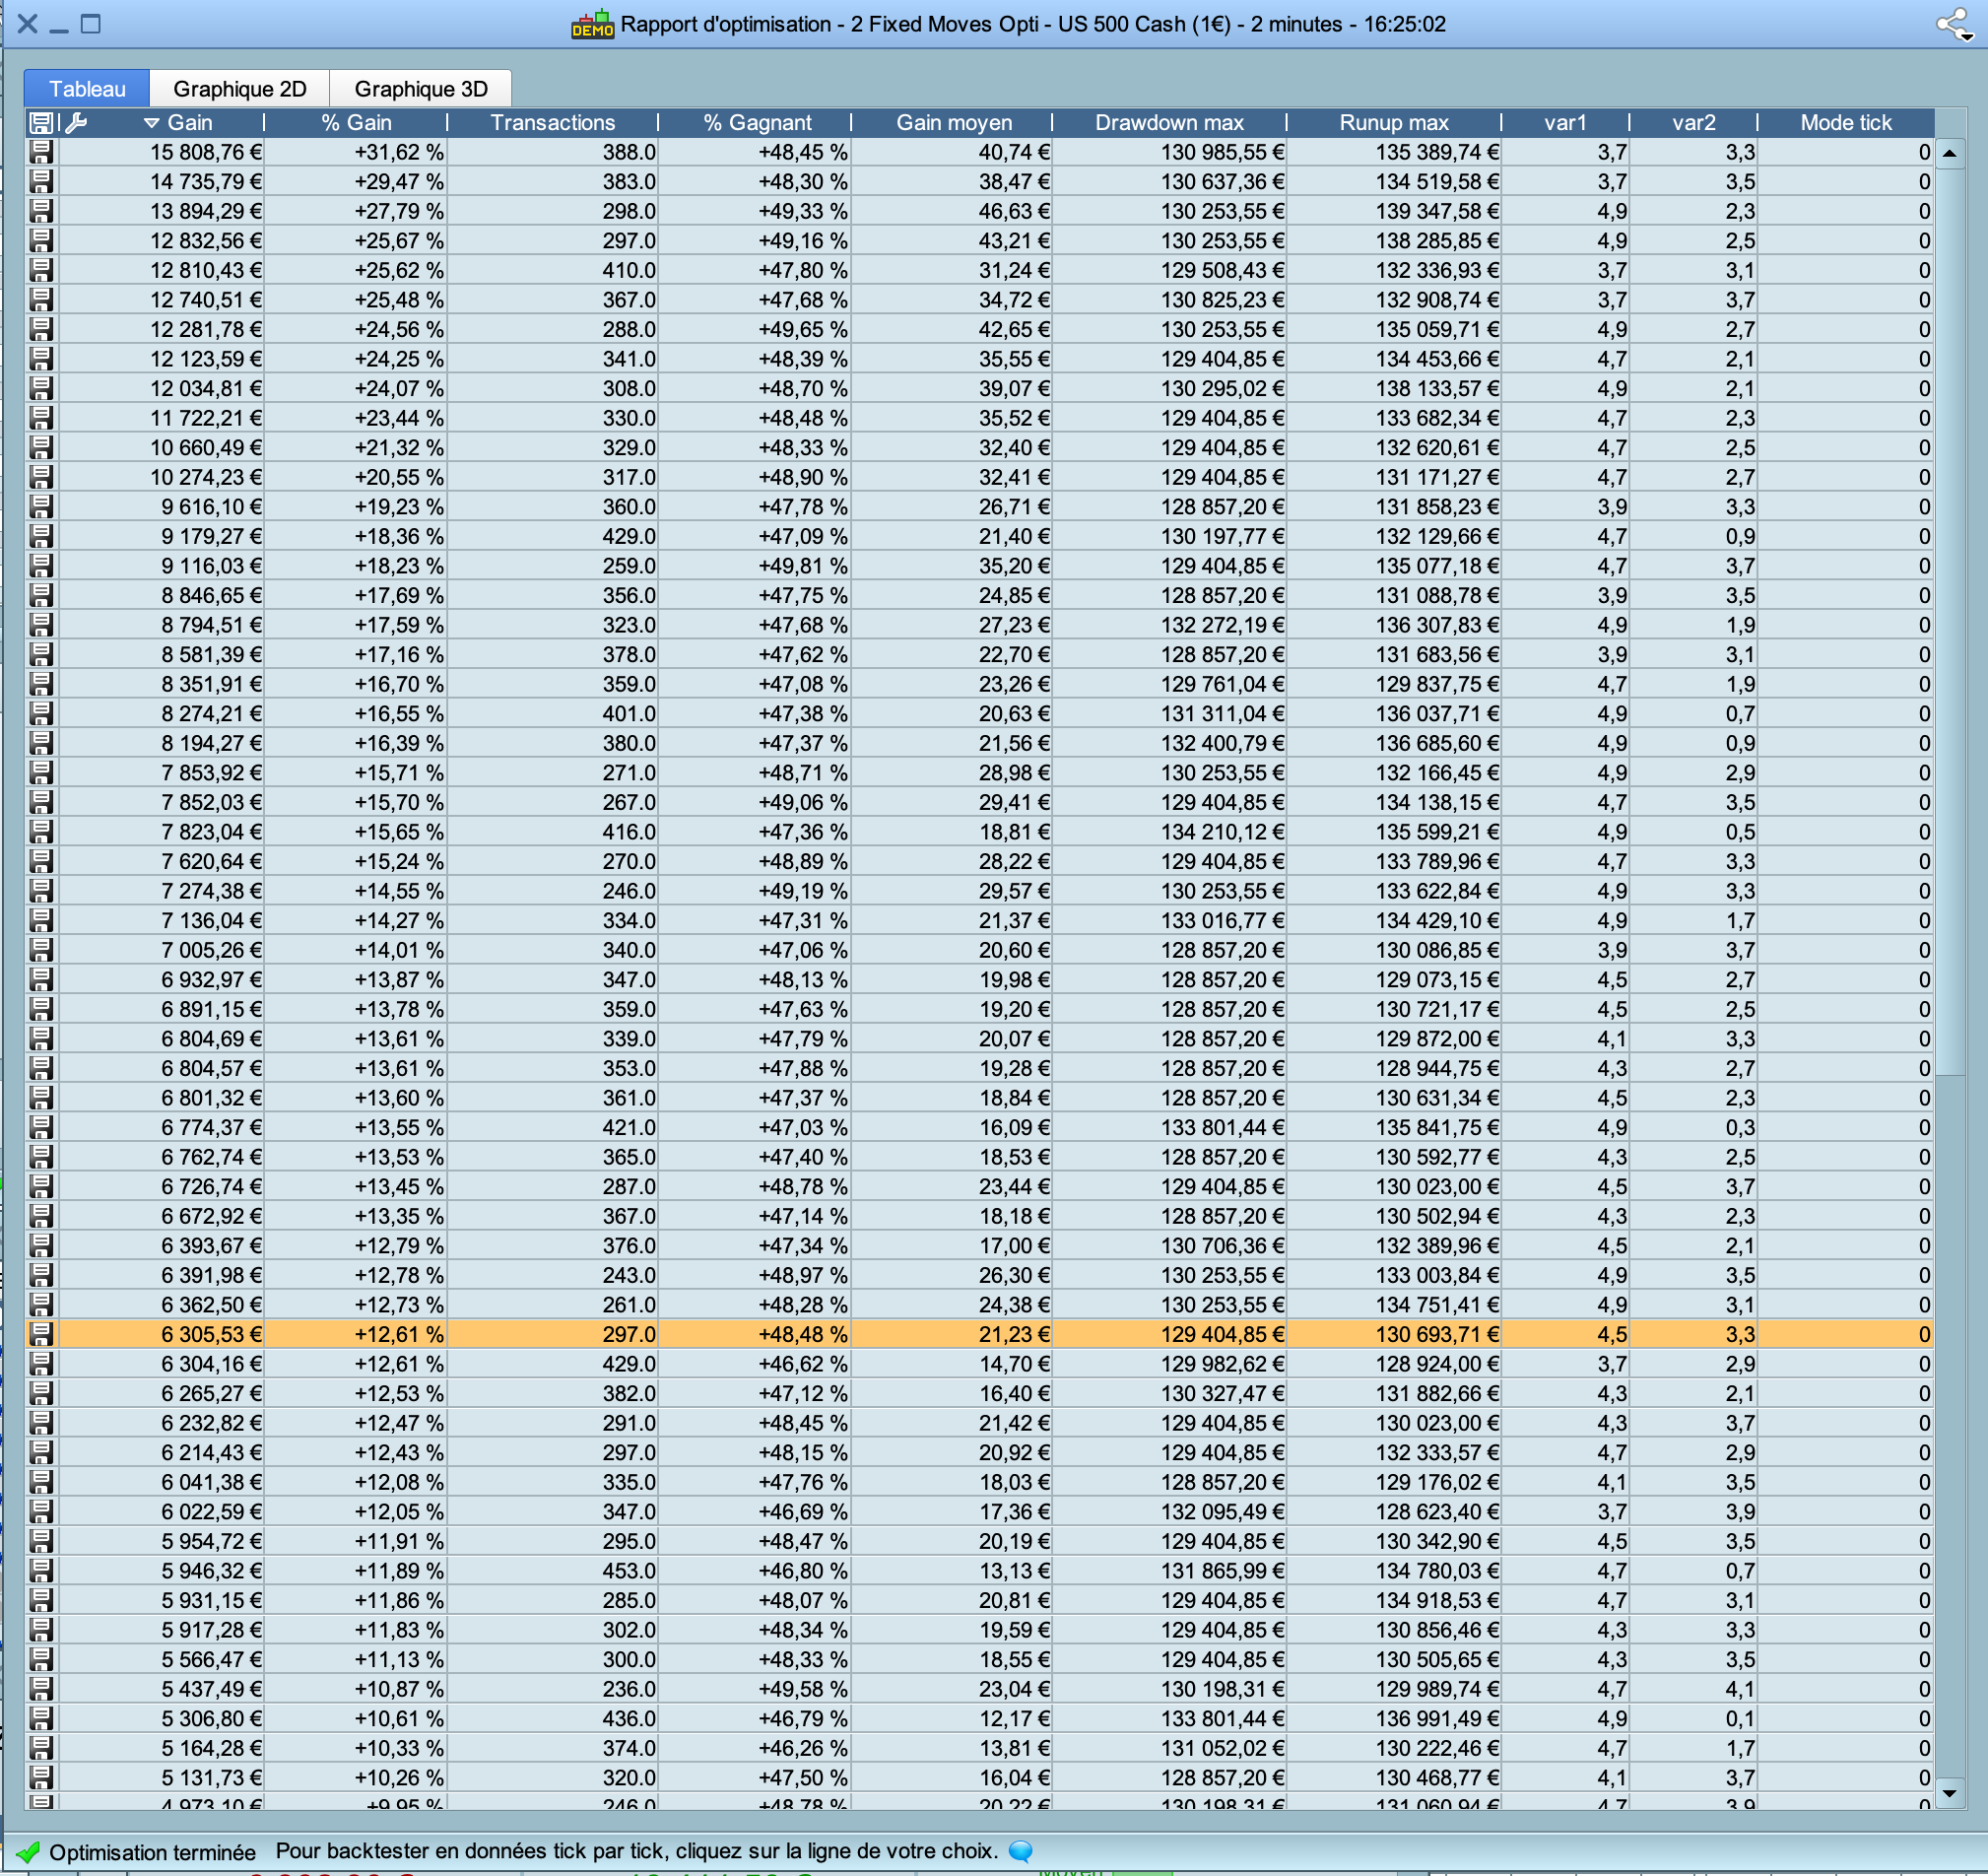This screenshot has width=1988, height=1876.
Task: Select the Tableau tab
Action: (x=87, y=89)
